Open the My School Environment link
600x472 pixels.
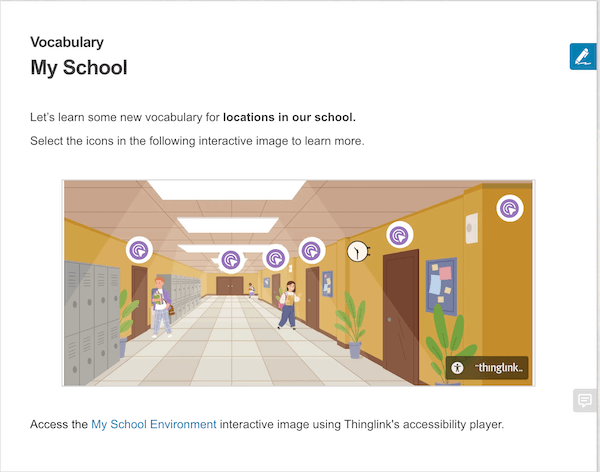[x=153, y=425]
